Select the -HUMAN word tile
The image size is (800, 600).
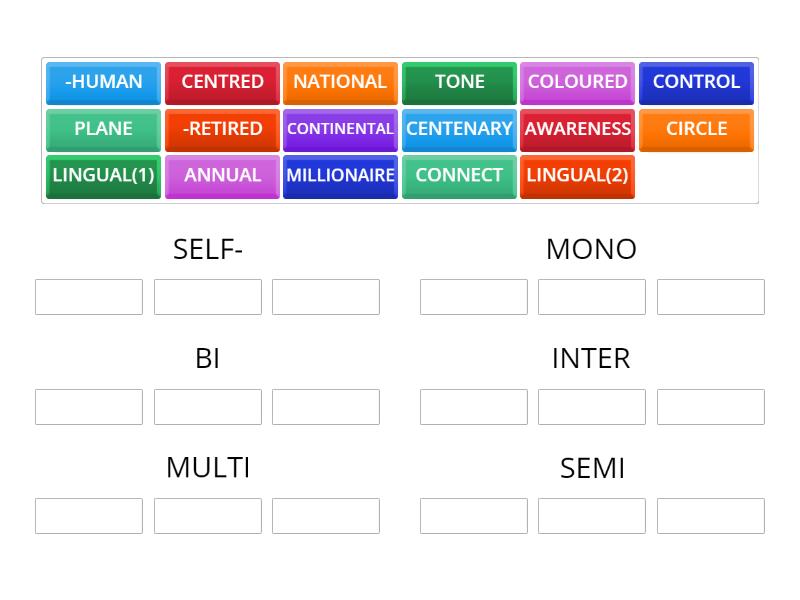tap(103, 83)
